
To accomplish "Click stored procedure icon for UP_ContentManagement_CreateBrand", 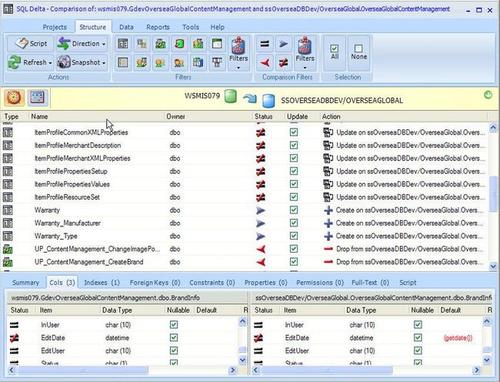I will [8, 262].
